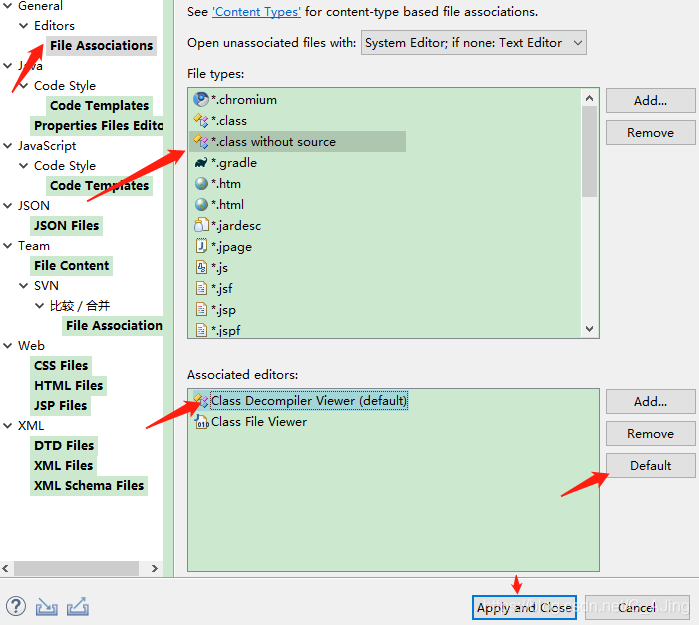
Task: Click the Default button
Action: pos(650,465)
